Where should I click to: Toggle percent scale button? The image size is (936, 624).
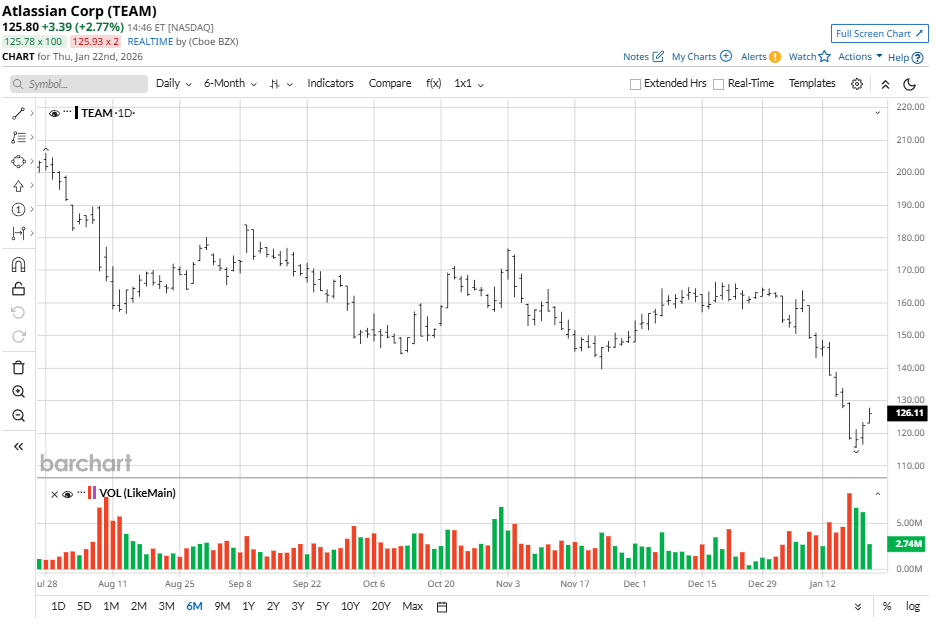point(887,607)
